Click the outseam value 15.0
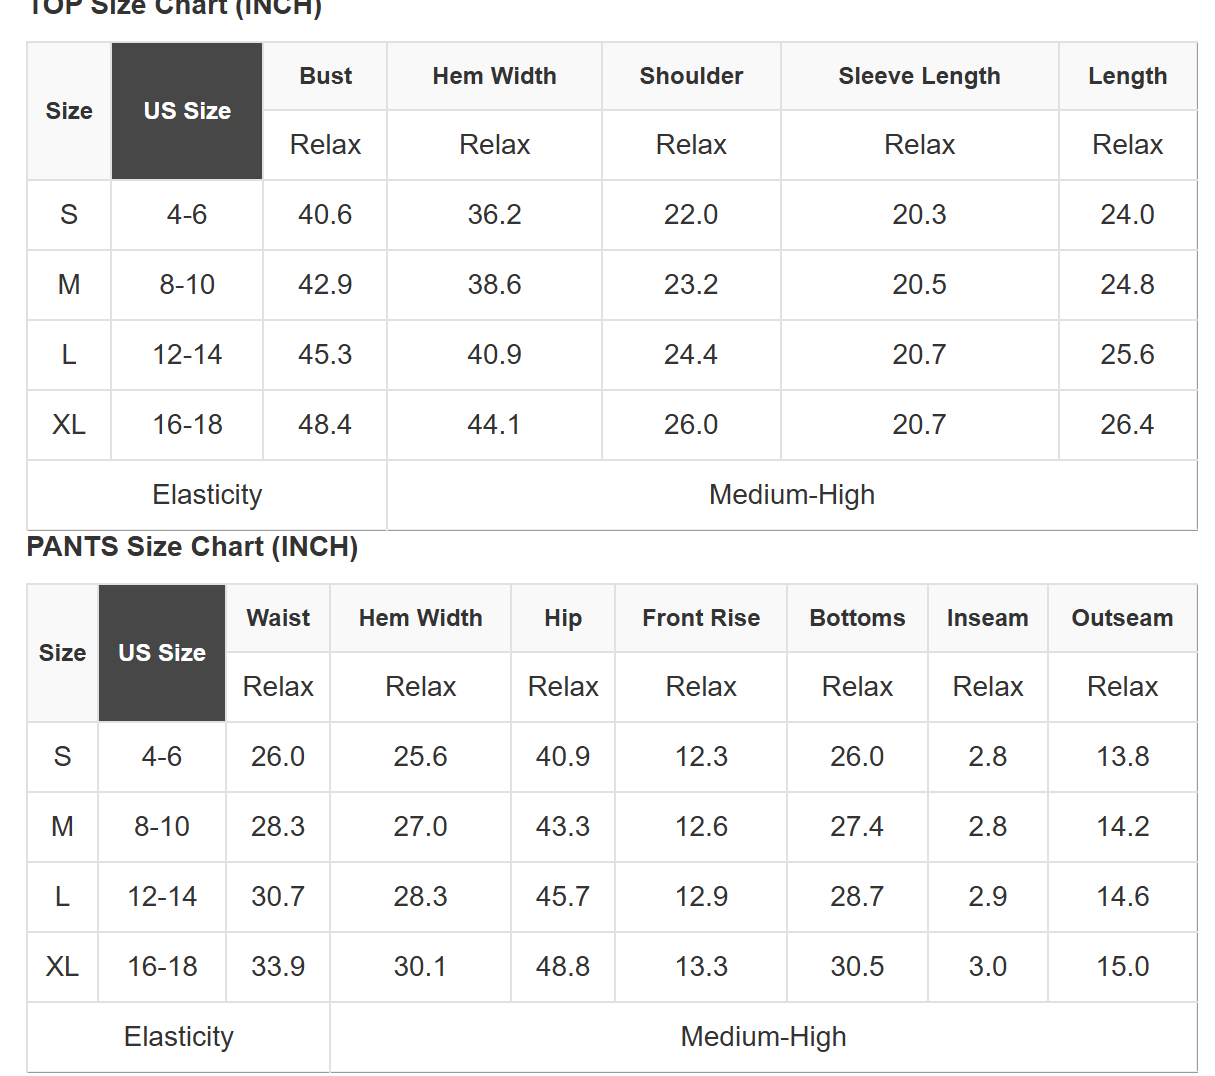 point(1122,967)
